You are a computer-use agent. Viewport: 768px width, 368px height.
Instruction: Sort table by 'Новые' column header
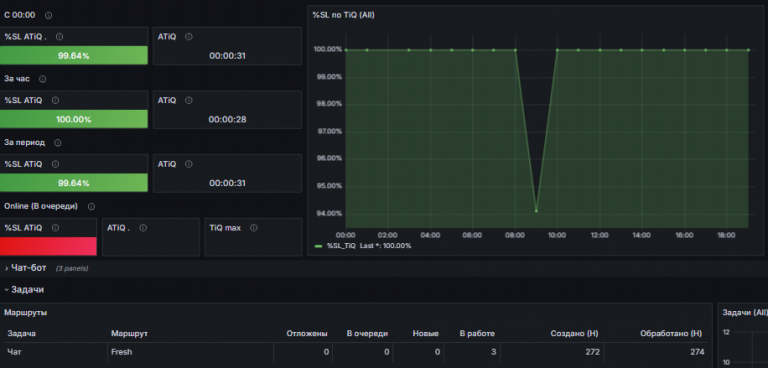pyautogui.click(x=426, y=333)
